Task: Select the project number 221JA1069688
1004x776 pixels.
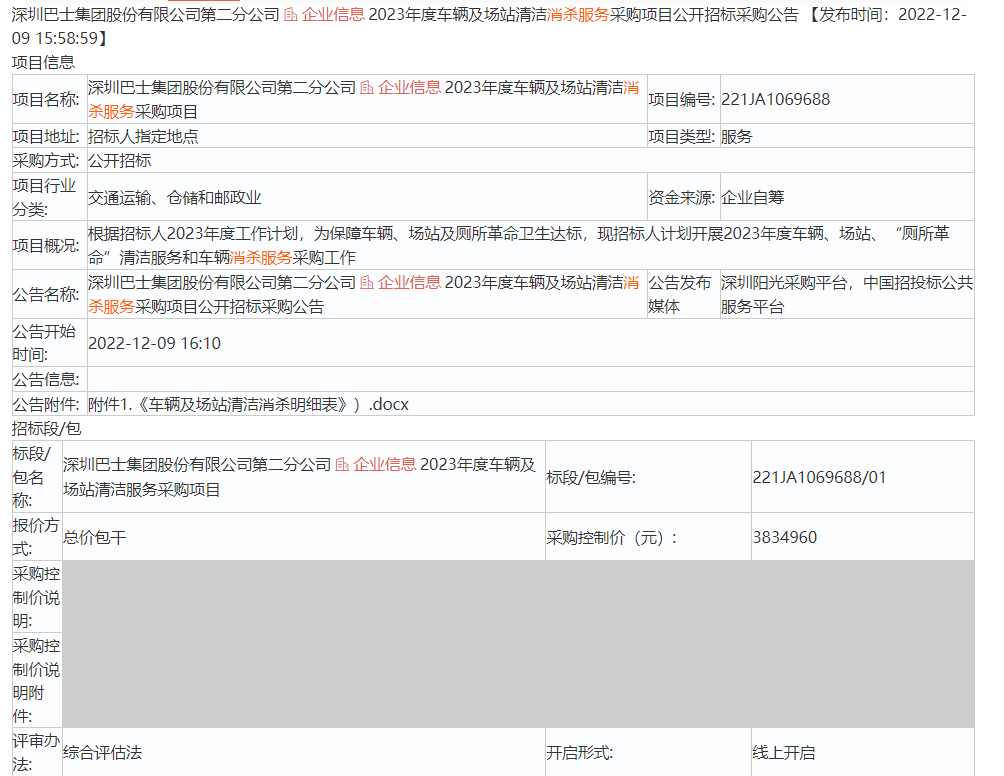Action: pos(775,99)
